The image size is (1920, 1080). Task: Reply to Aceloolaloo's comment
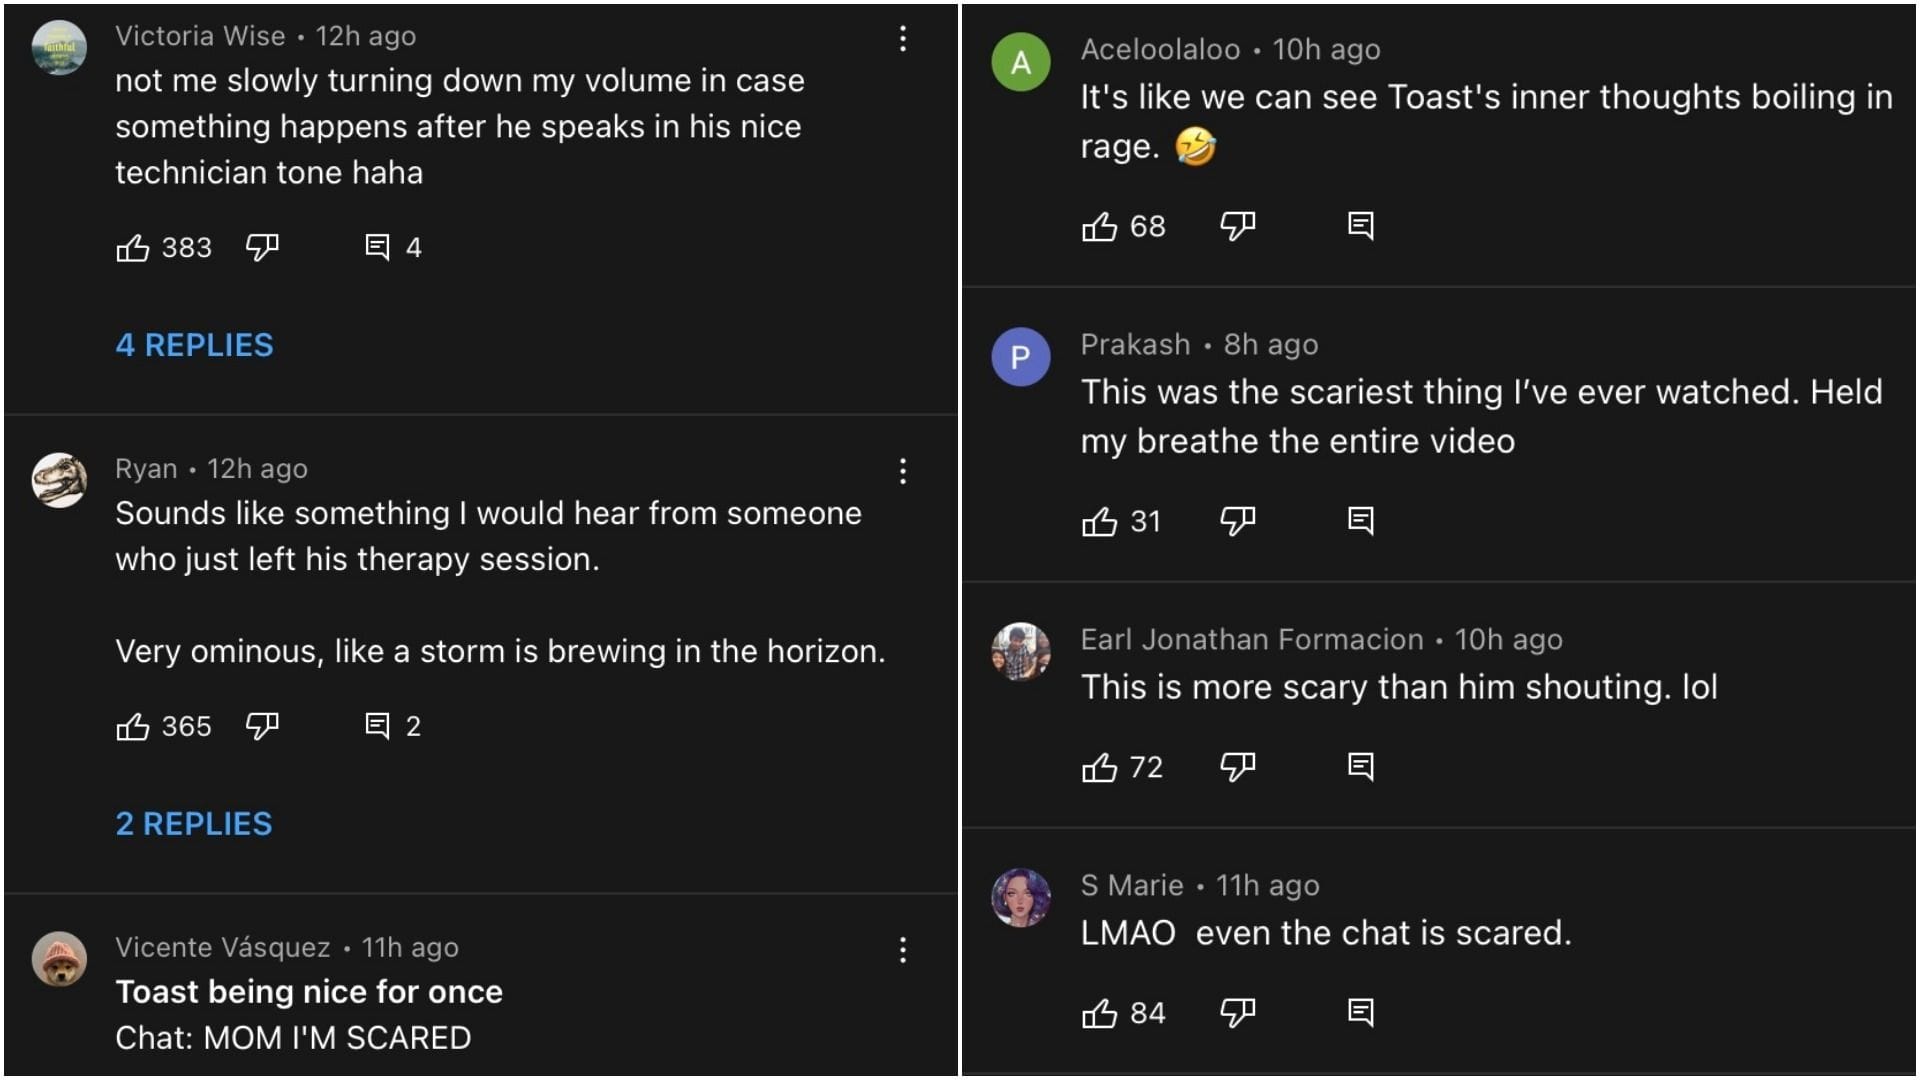coord(1360,226)
